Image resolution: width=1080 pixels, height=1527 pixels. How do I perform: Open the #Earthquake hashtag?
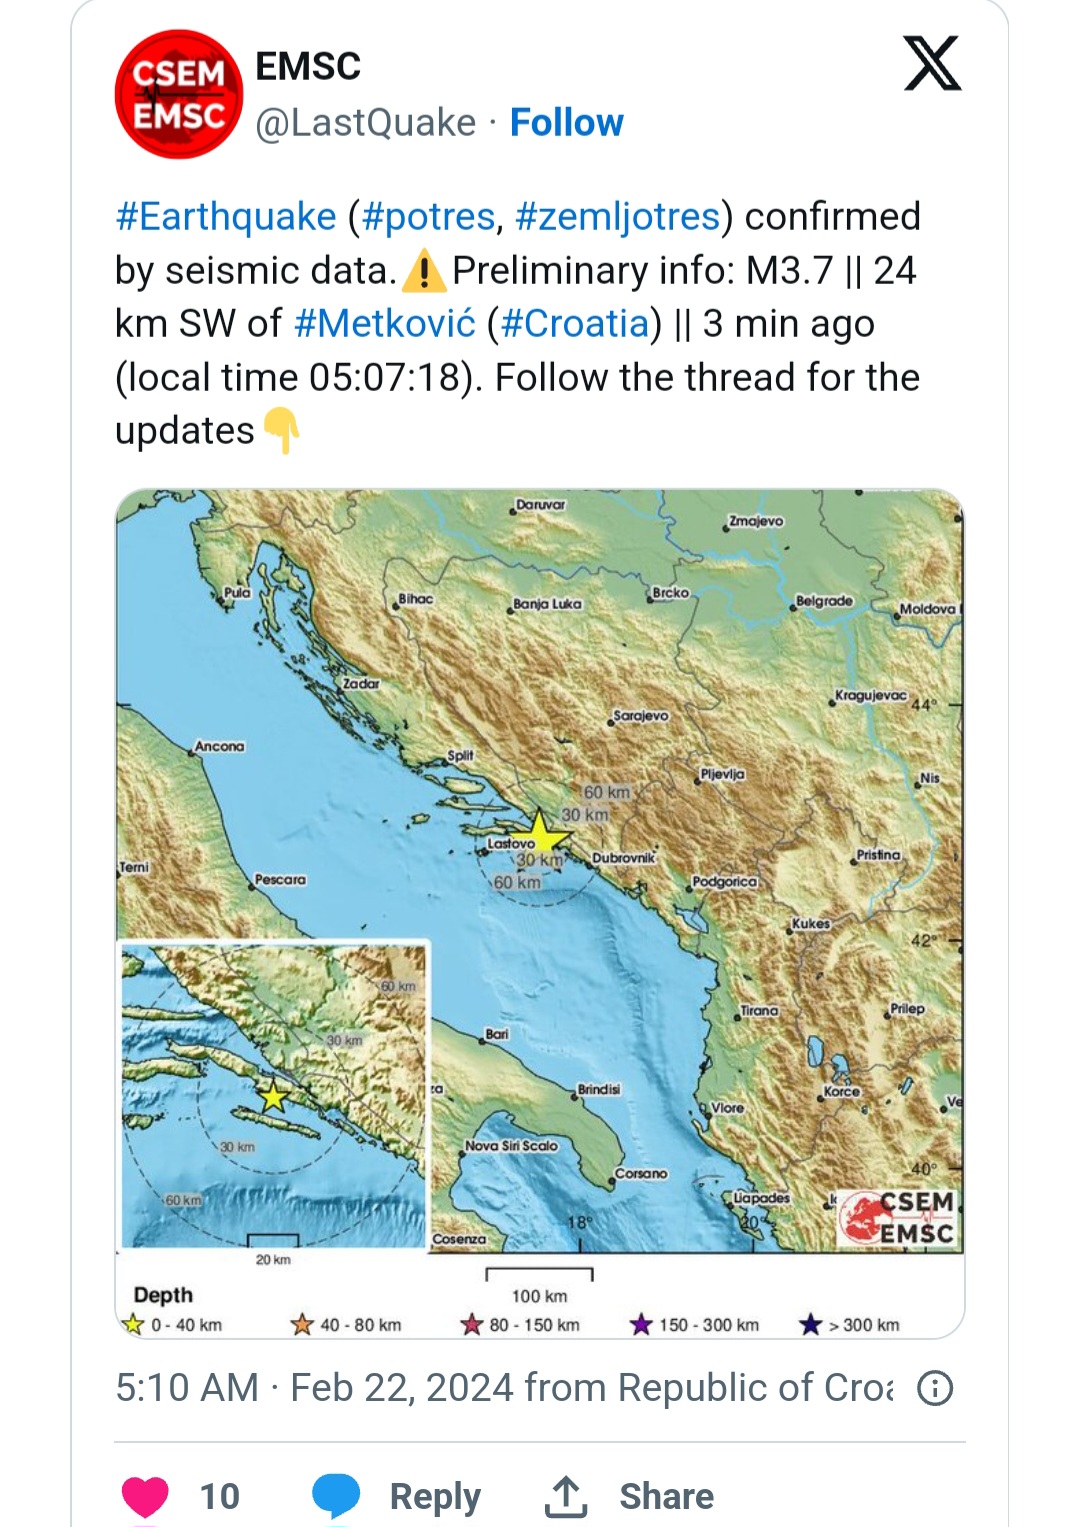click(x=226, y=217)
